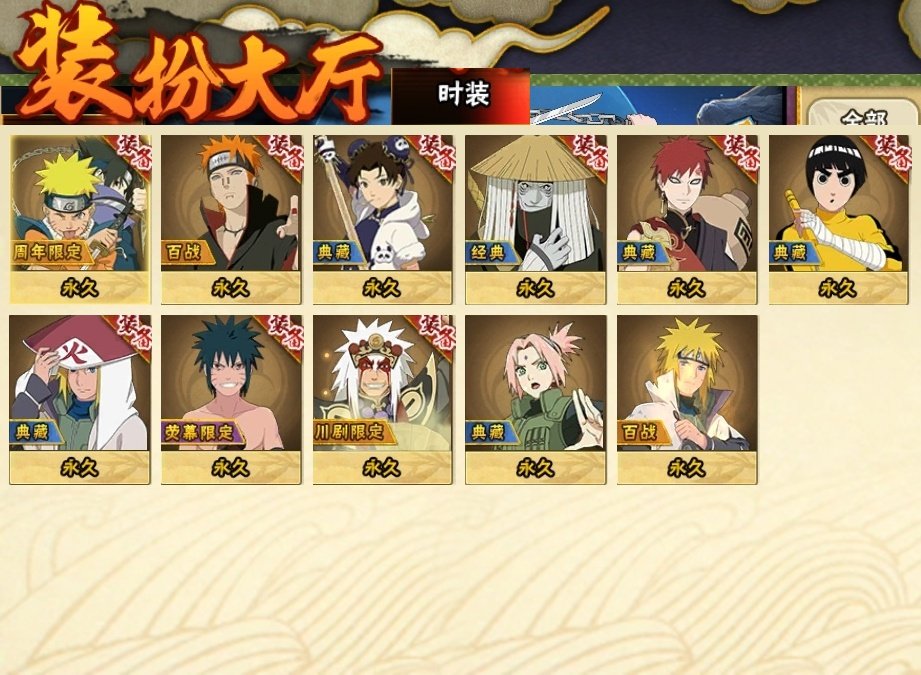This screenshot has height=675, width=921.
Task: Select the red-haired Gaara 典藏 costume
Action: tap(687, 219)
